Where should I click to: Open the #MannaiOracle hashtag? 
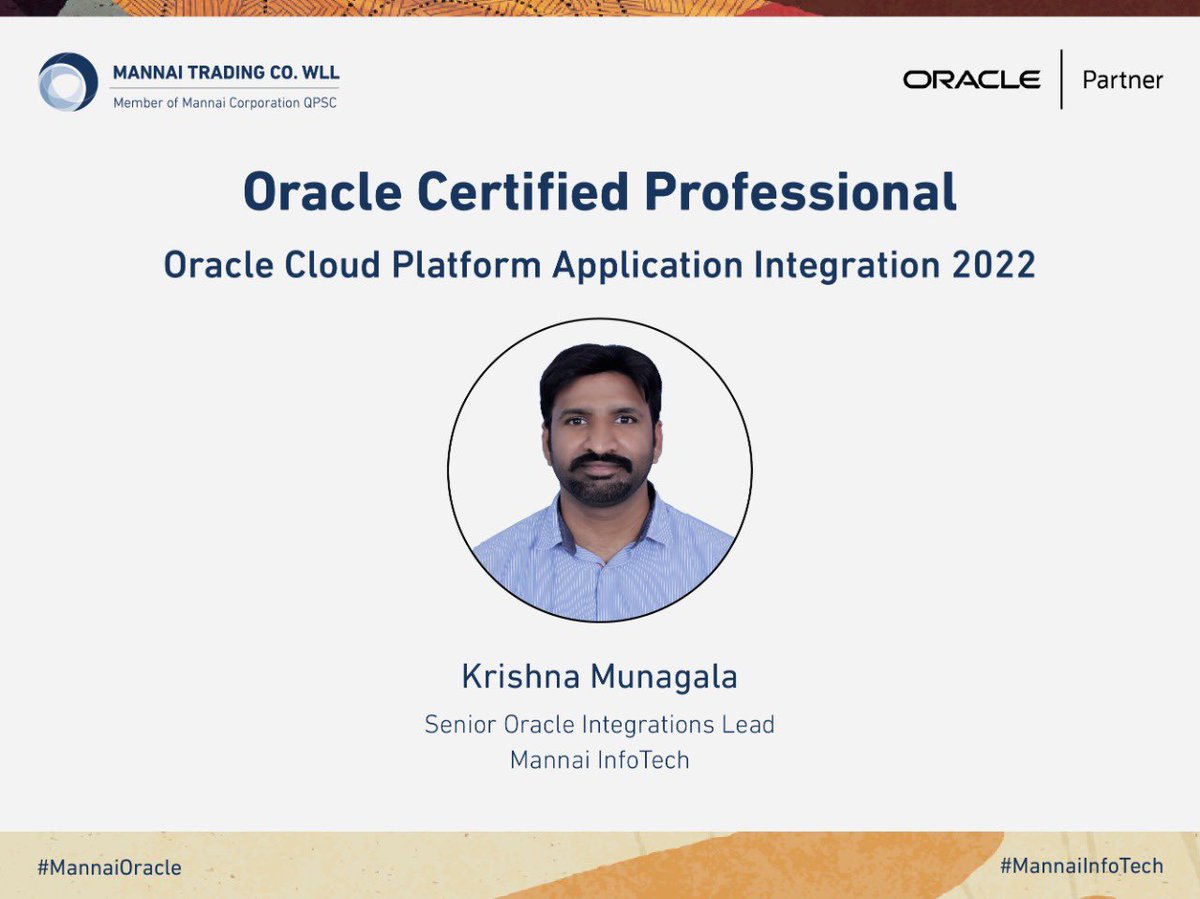point(111,867)
